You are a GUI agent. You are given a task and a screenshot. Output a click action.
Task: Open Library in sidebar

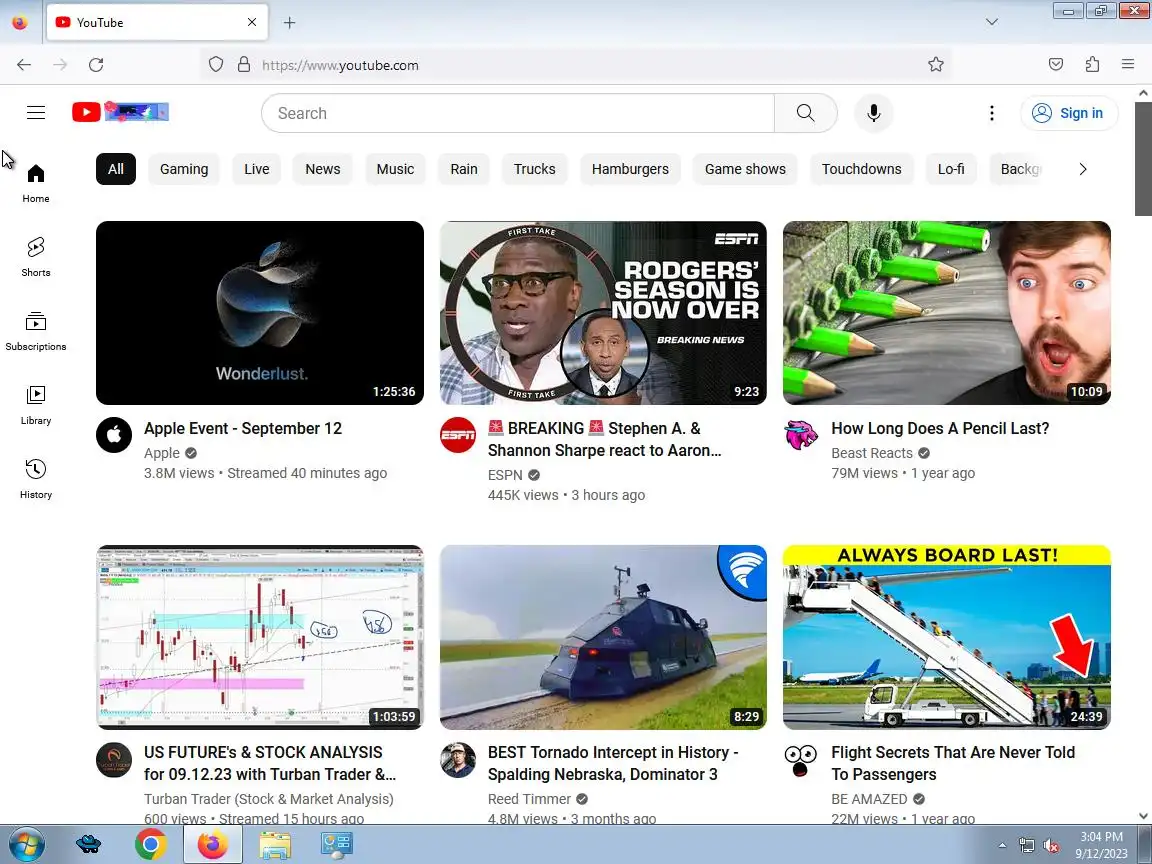click(x=35, y=406)
